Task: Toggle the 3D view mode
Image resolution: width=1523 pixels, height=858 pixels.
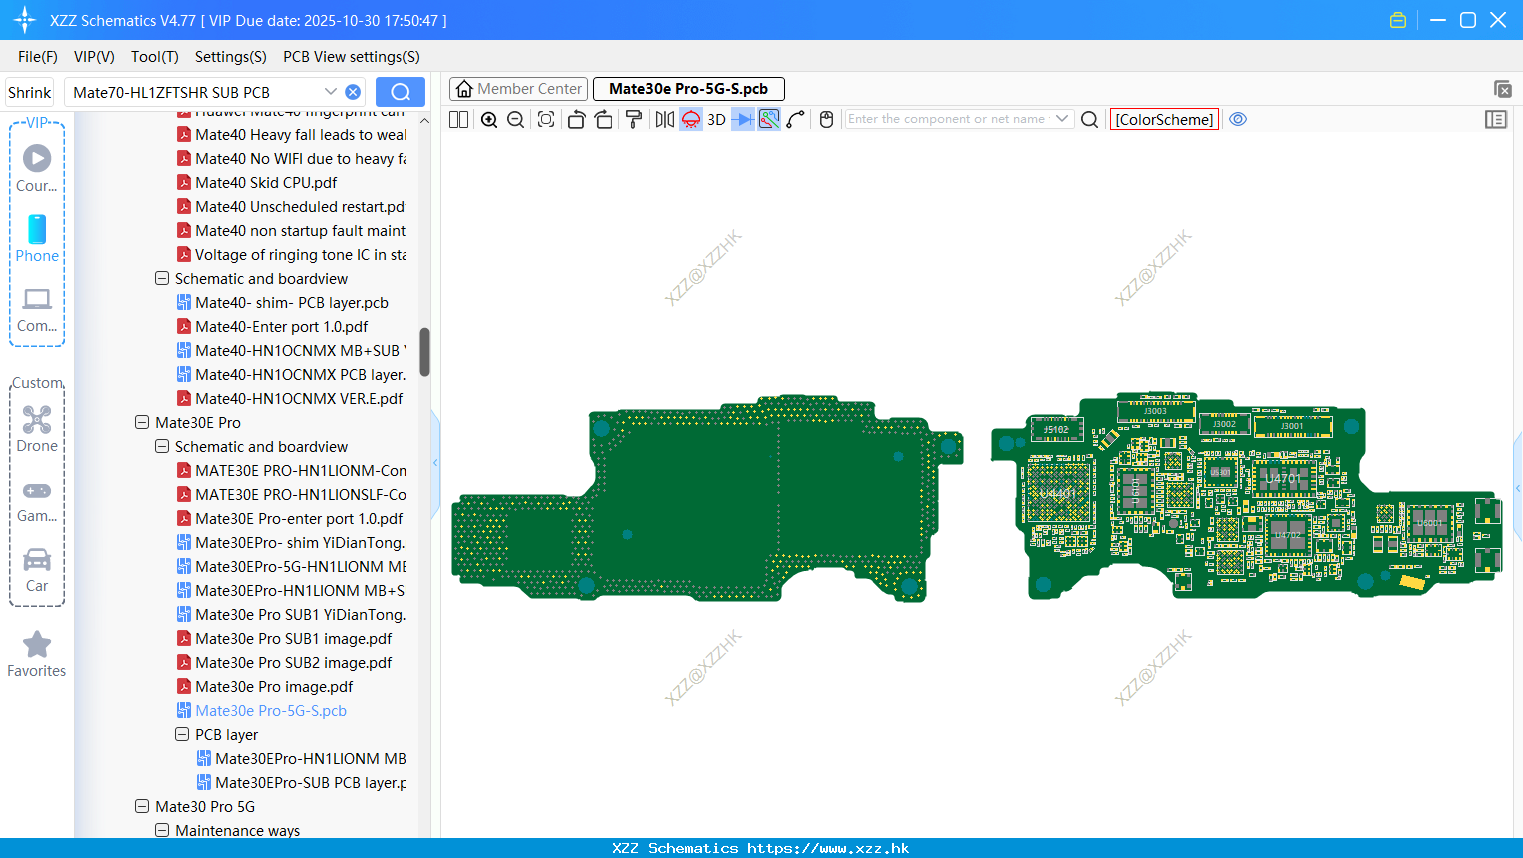Action: (x=716, y=119)
